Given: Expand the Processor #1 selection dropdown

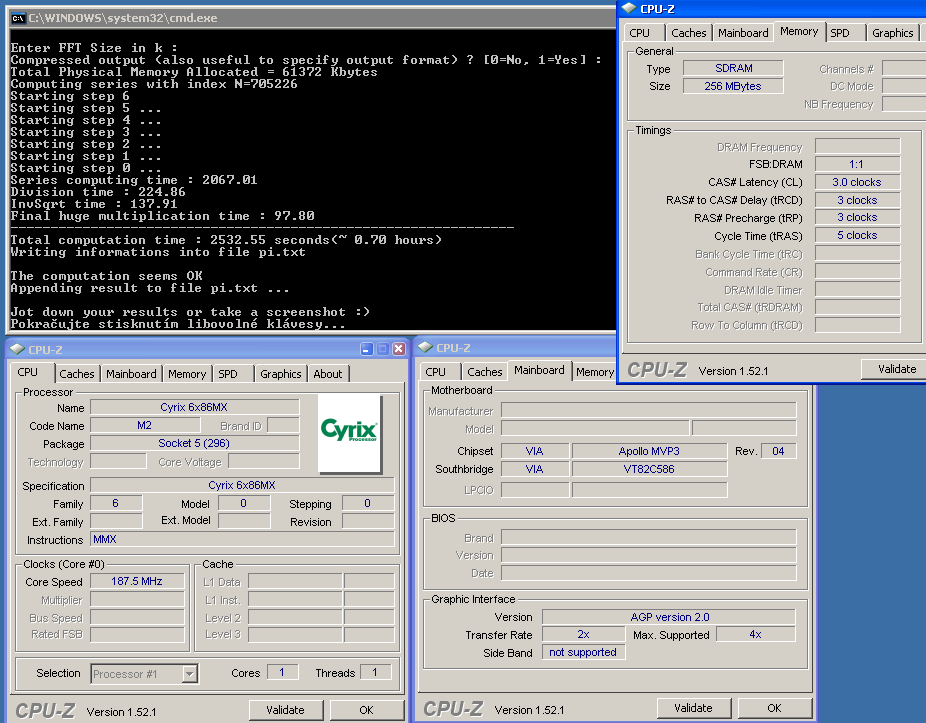Looking at the screenshot, I should pyautogui.click(x=190, y=674).
